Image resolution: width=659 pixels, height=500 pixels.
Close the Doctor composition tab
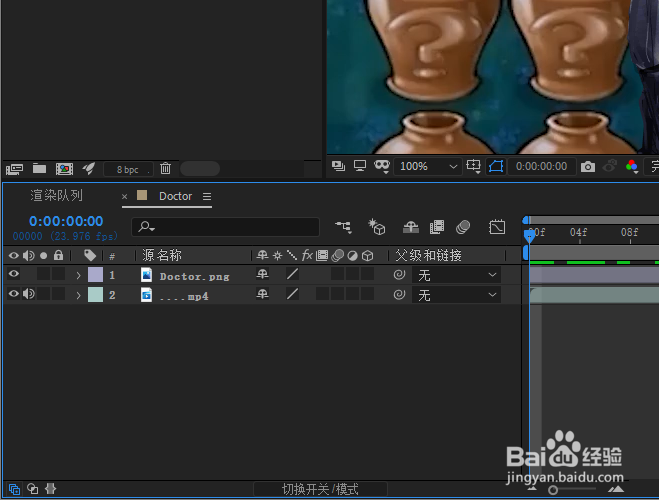(x=124, y=196)
